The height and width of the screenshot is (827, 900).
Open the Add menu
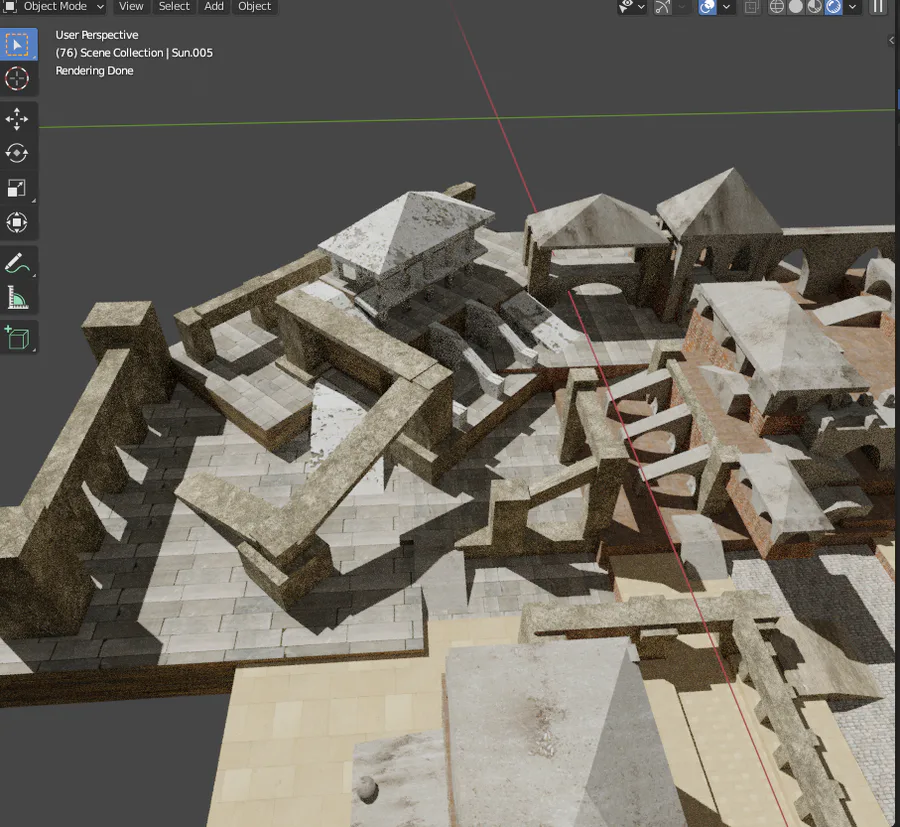tap(214, 7)
